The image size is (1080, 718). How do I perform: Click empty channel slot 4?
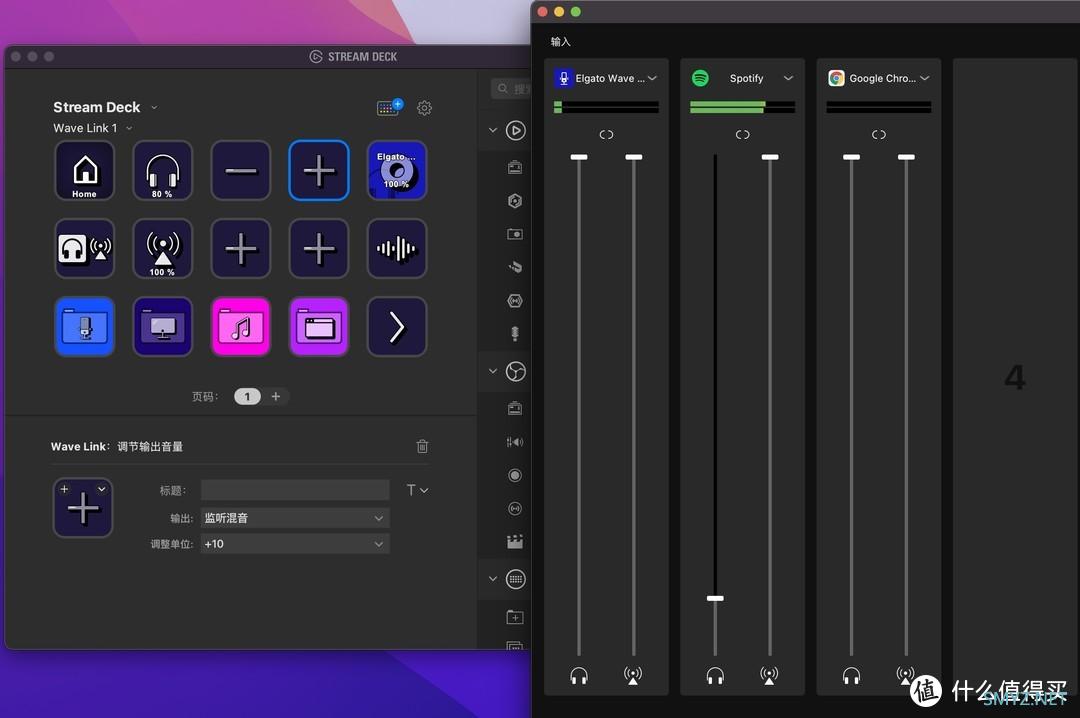pyautogui.click(x=1015, y=376)
